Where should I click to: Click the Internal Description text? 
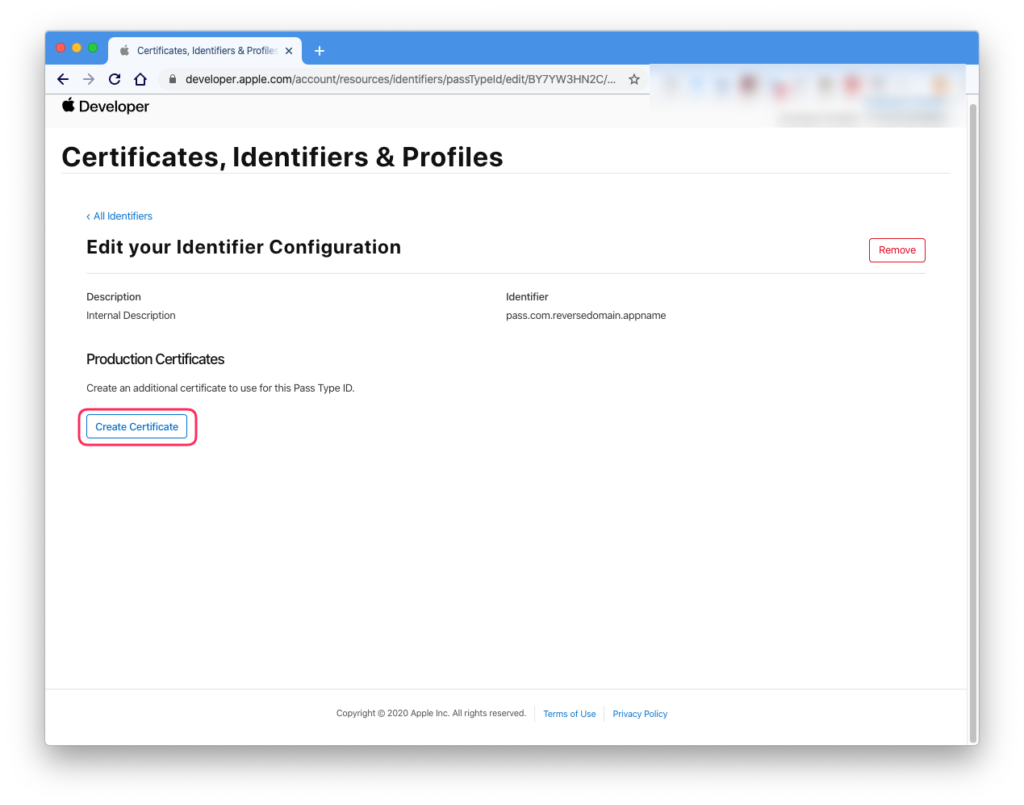[x=131, y=315]
